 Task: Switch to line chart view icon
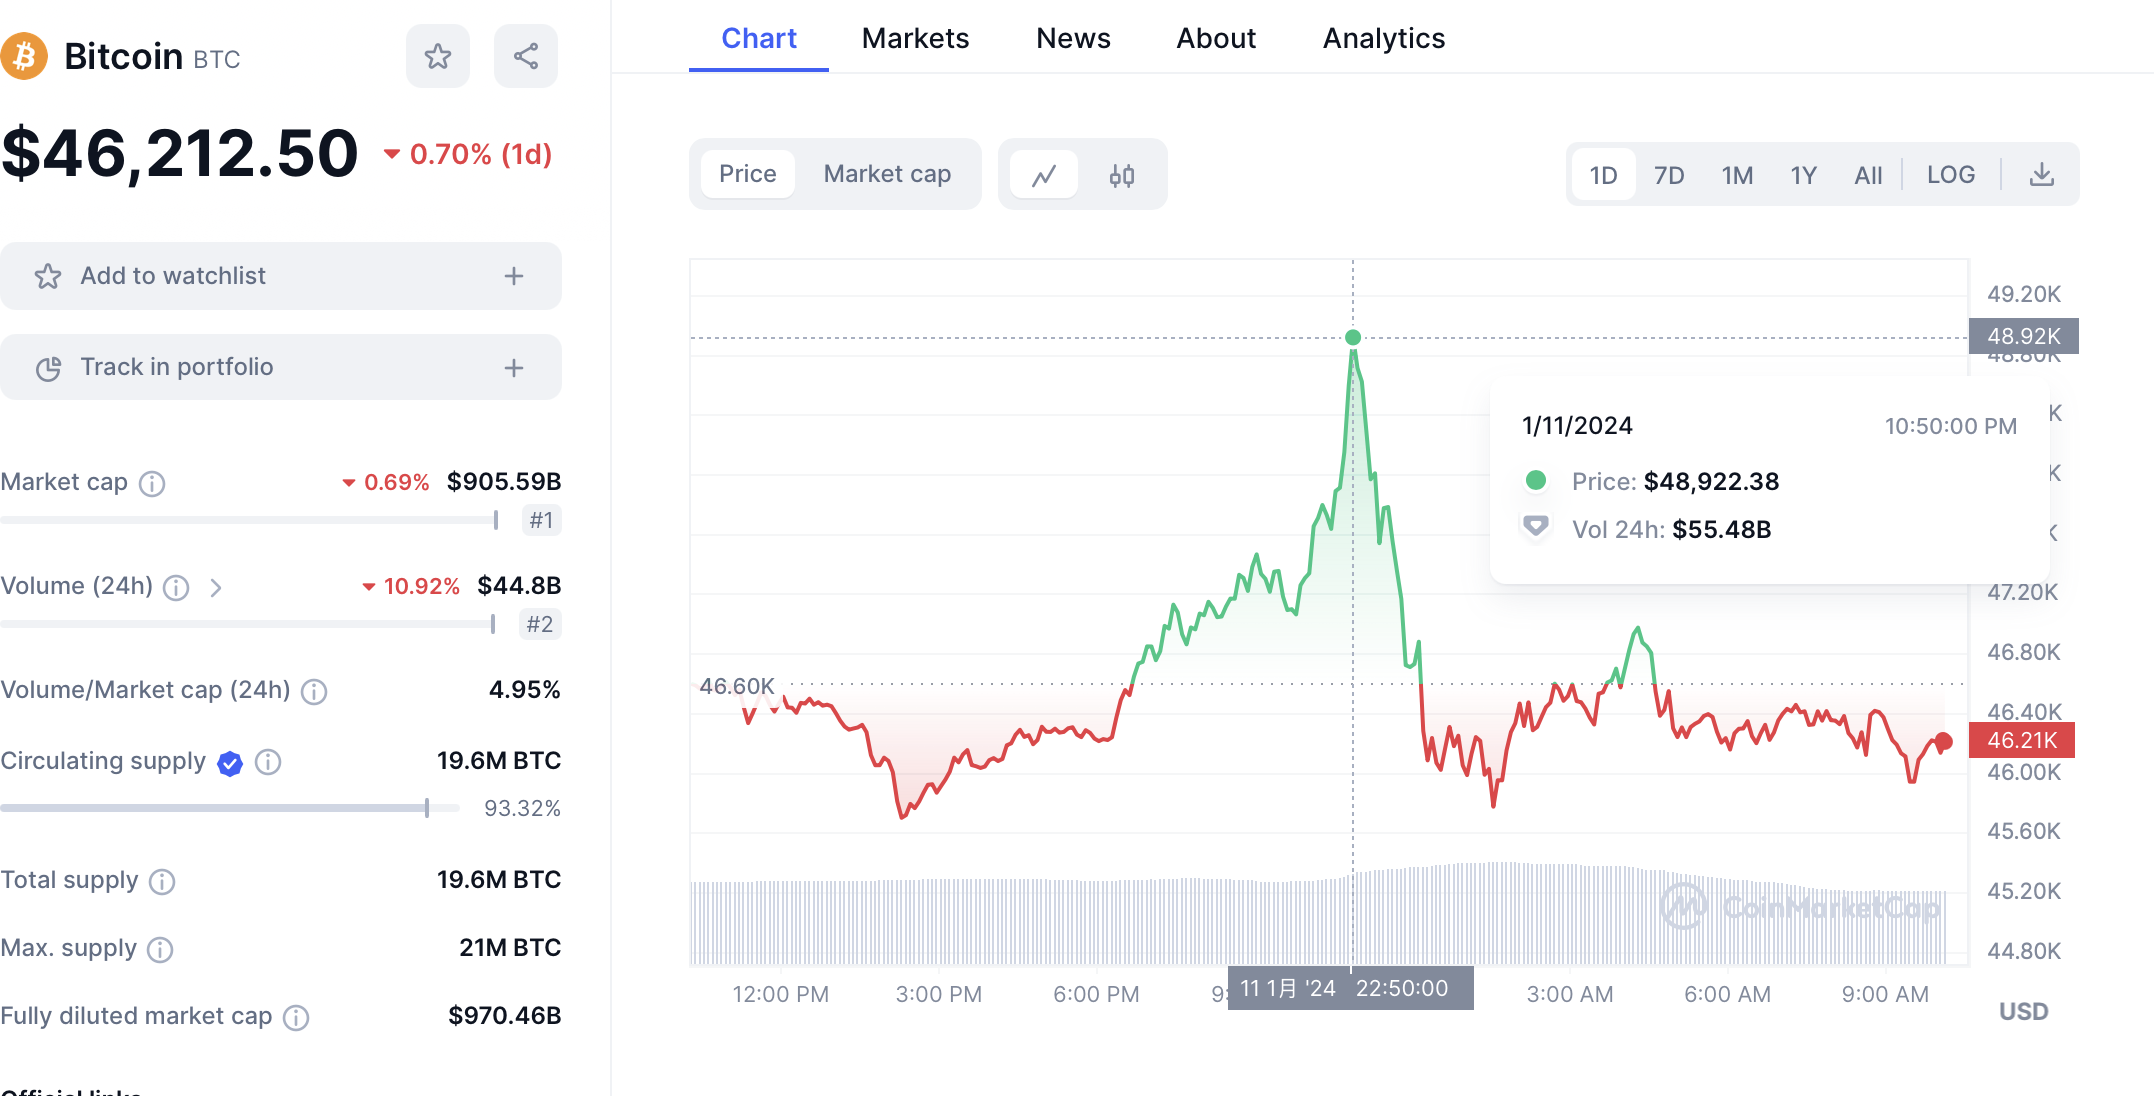pos(1044,175)
